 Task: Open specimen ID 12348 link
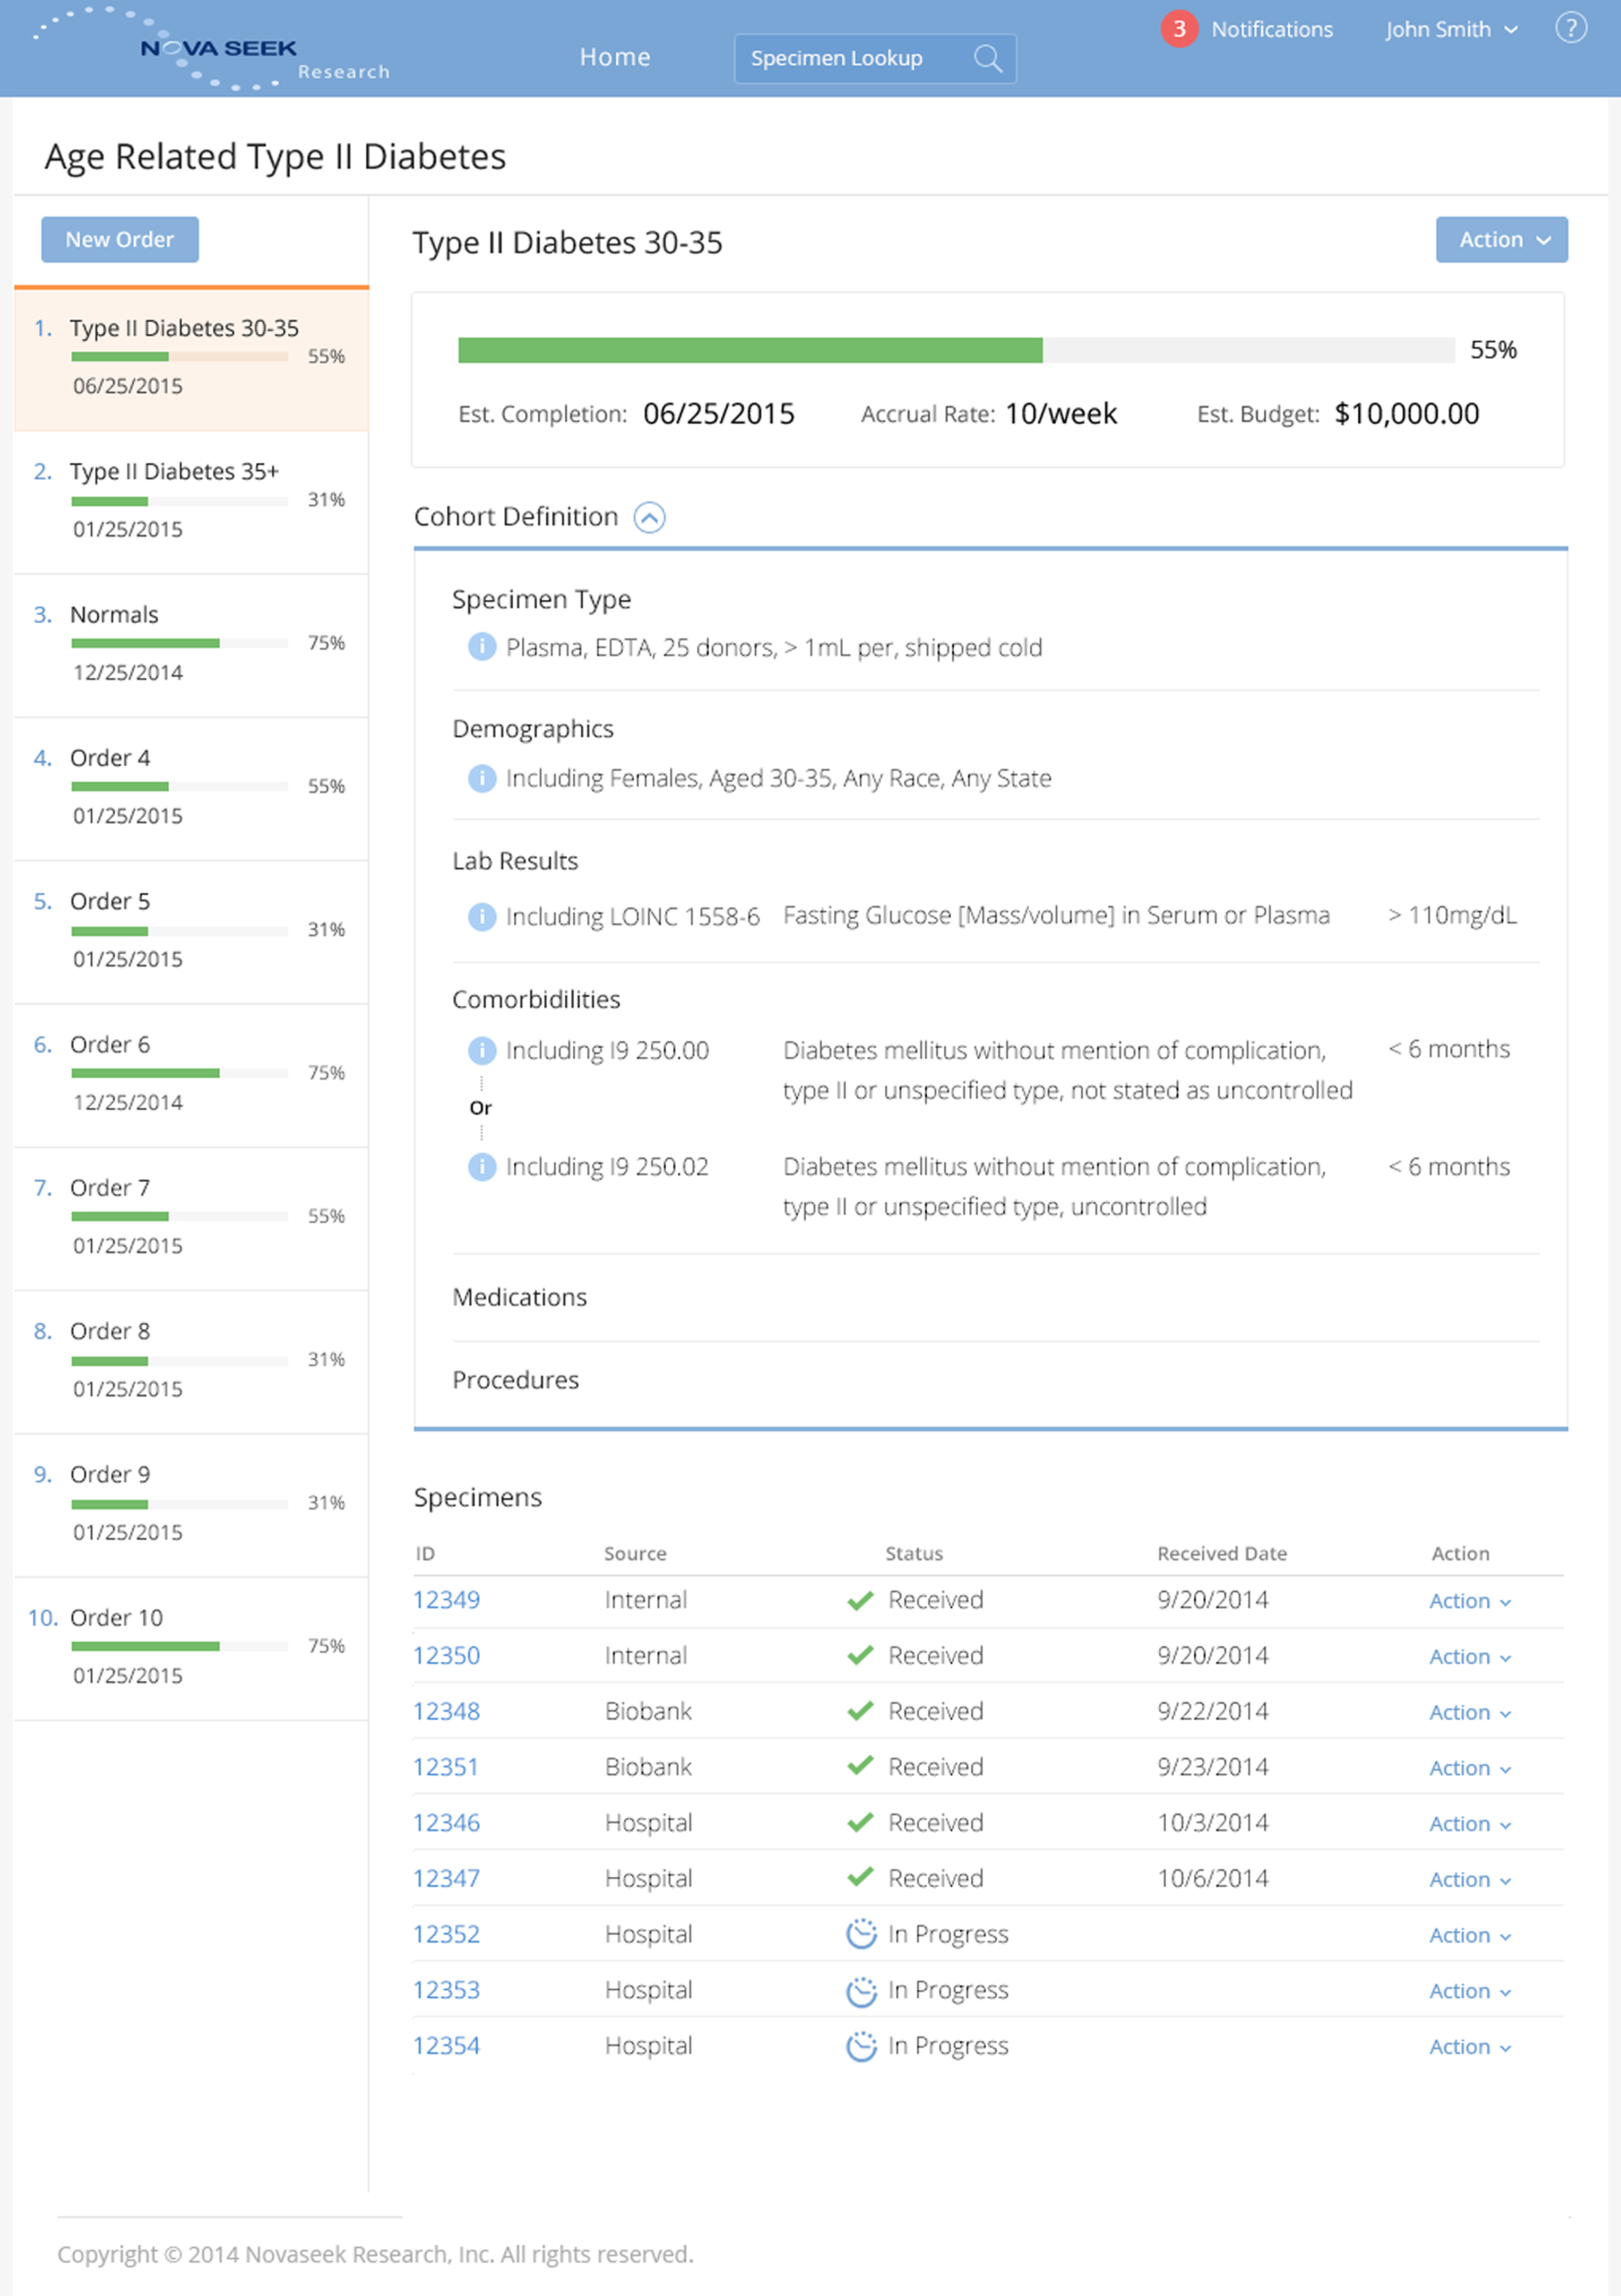point(446,1711)
